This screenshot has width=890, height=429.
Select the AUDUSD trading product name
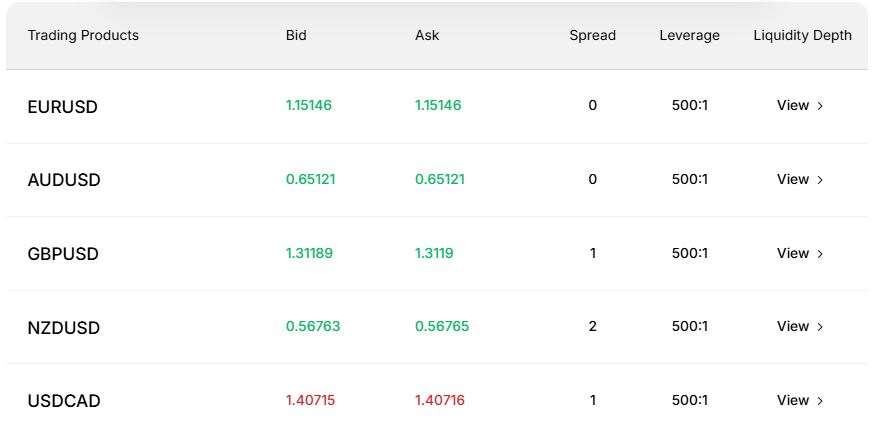pos(64,180)
